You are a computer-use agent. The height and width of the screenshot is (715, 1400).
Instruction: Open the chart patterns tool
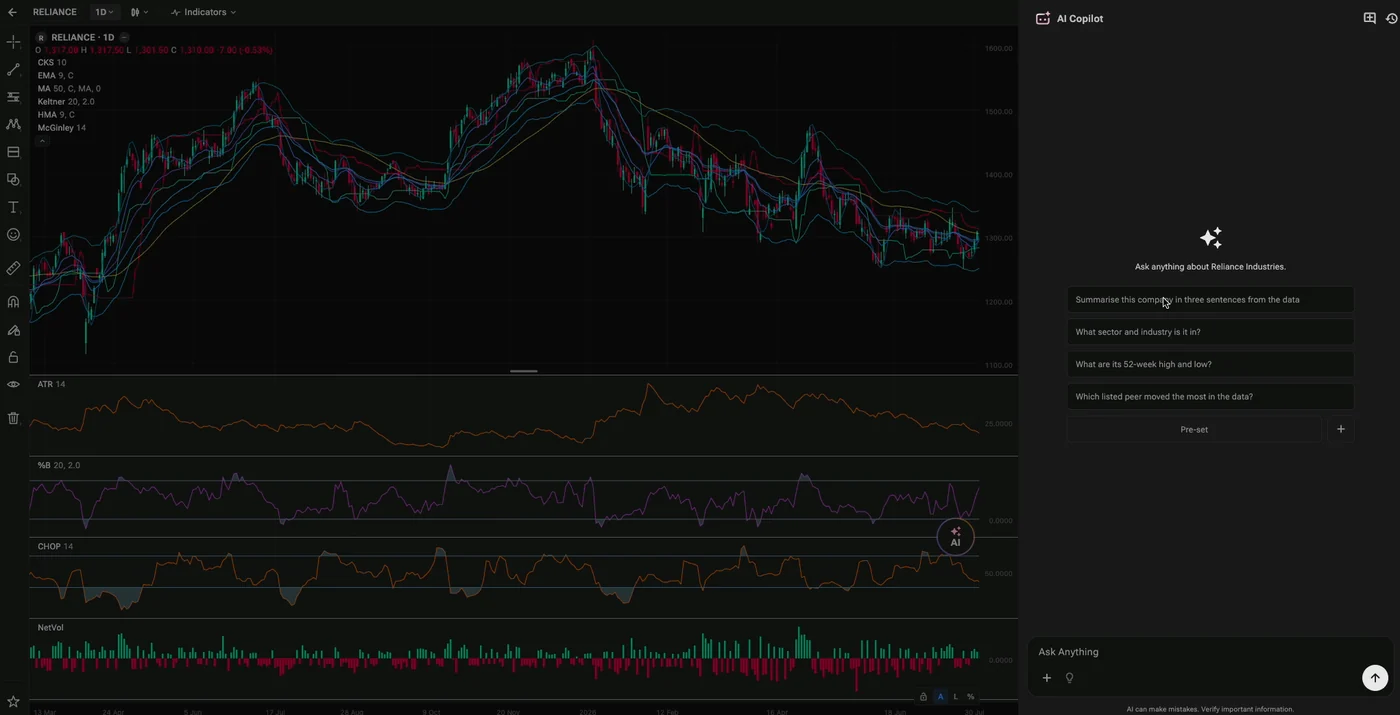13,125
